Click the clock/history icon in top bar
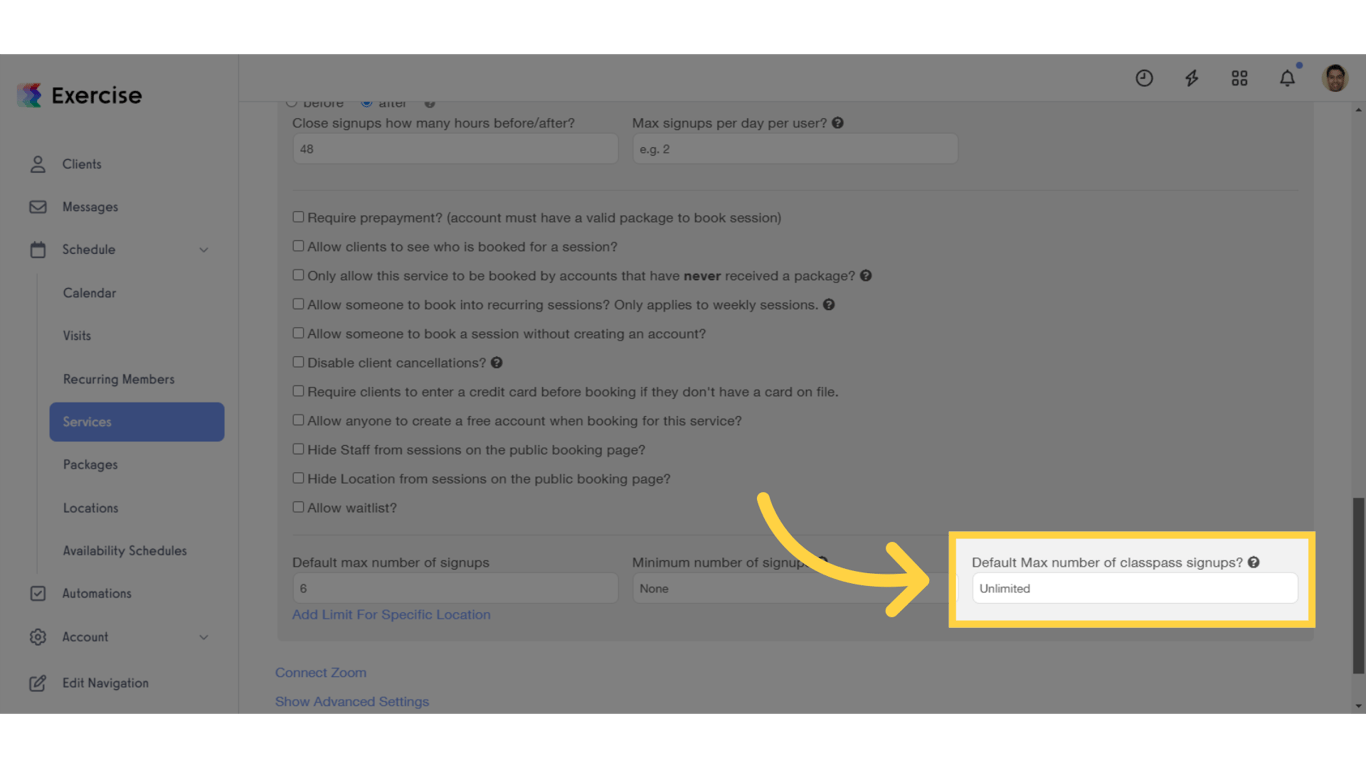Viewport: 1366px width, 768px height. coord(1144,77)
